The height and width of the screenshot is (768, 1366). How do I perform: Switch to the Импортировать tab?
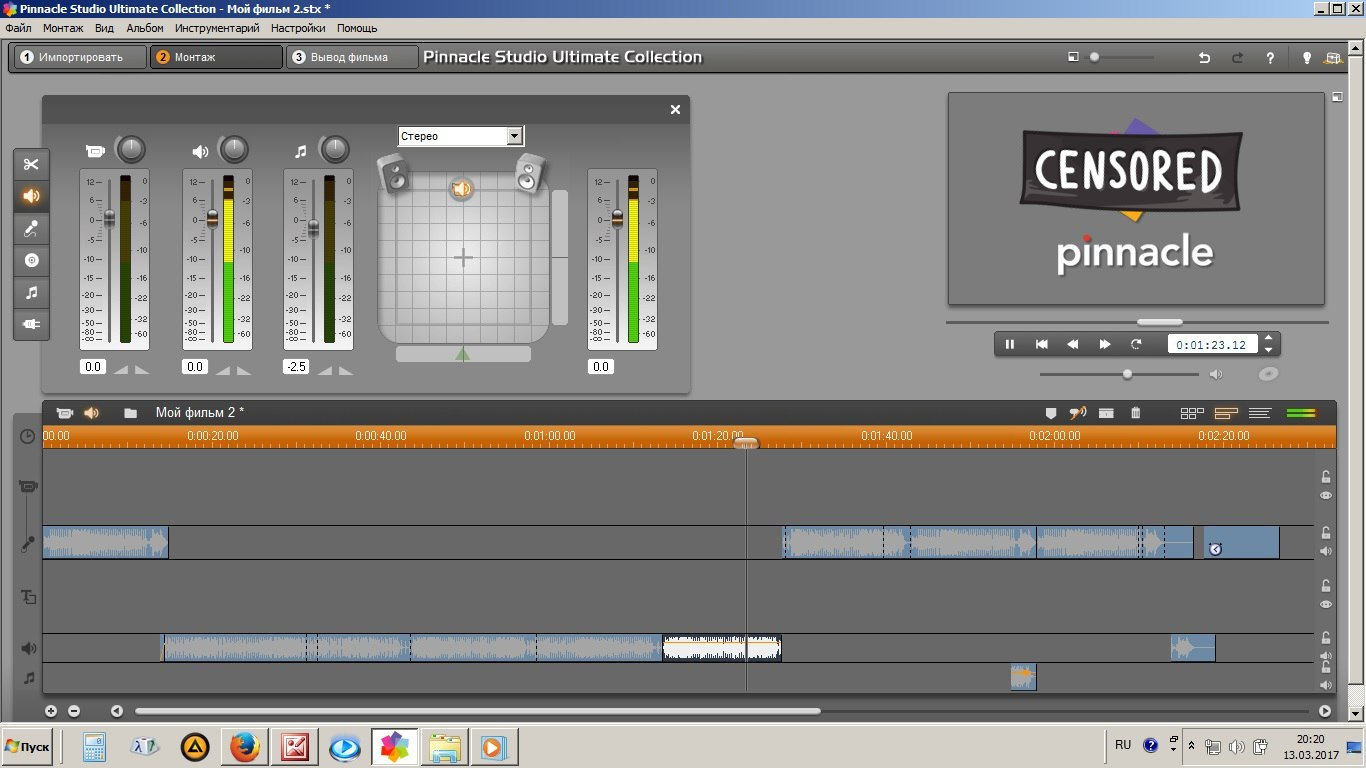[79, 57]
